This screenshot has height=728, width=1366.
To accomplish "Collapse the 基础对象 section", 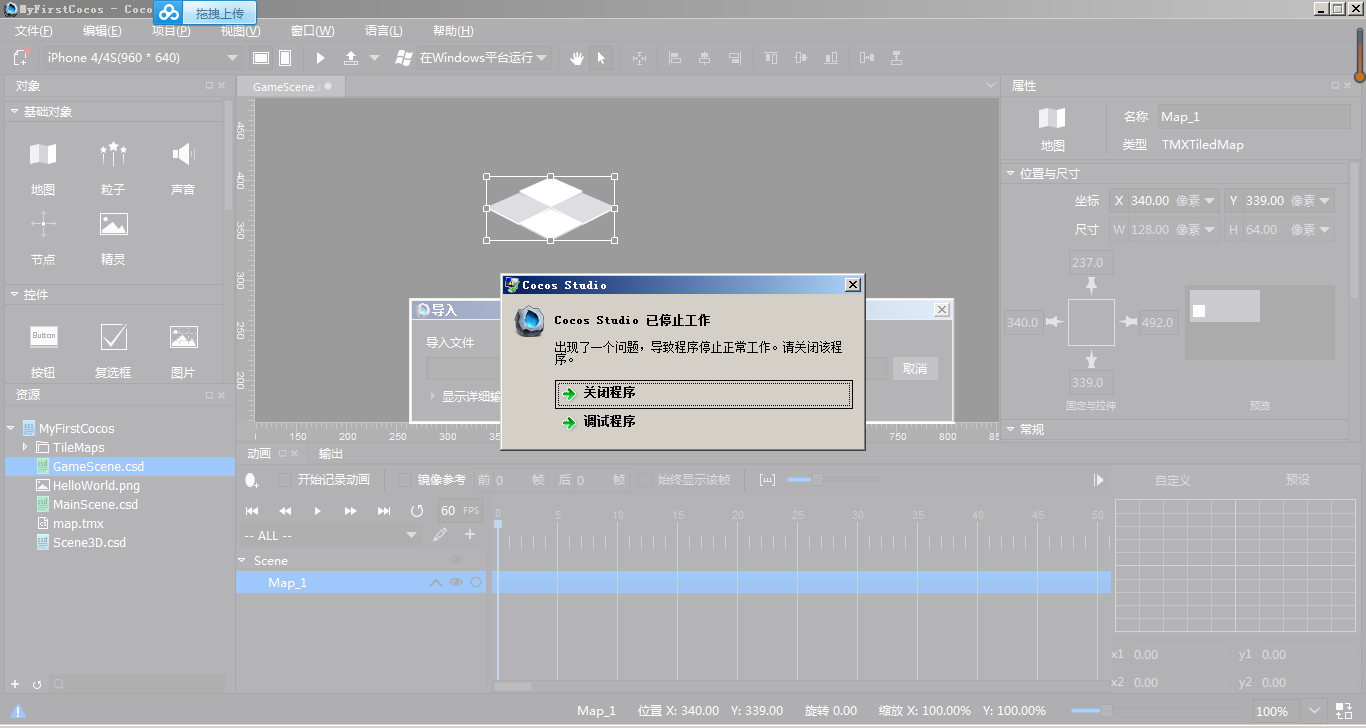I will click(15, 112).
